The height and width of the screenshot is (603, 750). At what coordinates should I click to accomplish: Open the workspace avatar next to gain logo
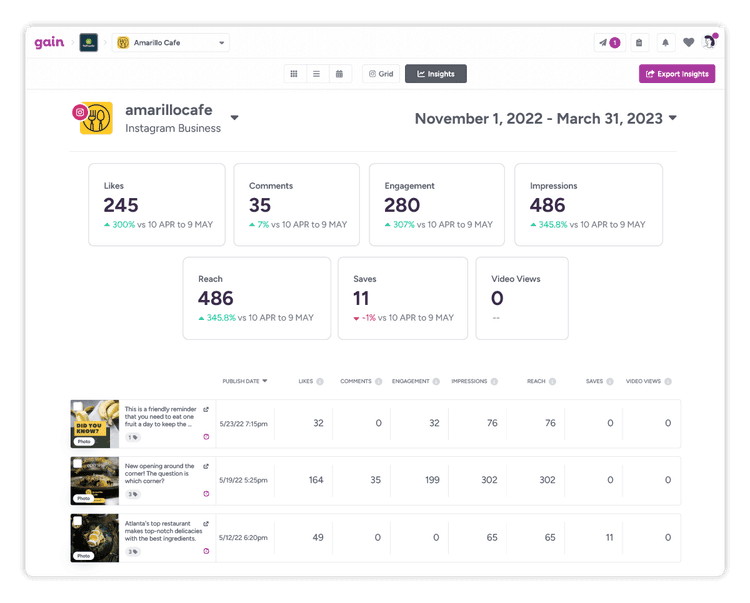[x=88, y=43]
